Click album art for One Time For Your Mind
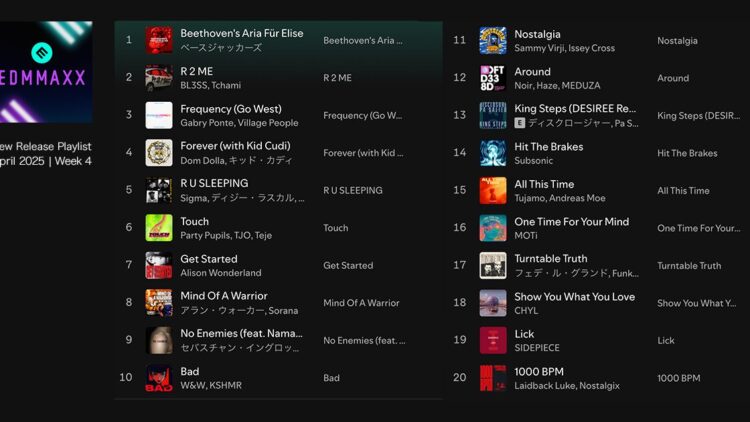Screen dimensions: 750x422 pyautogui.click(x=493, y=228)
